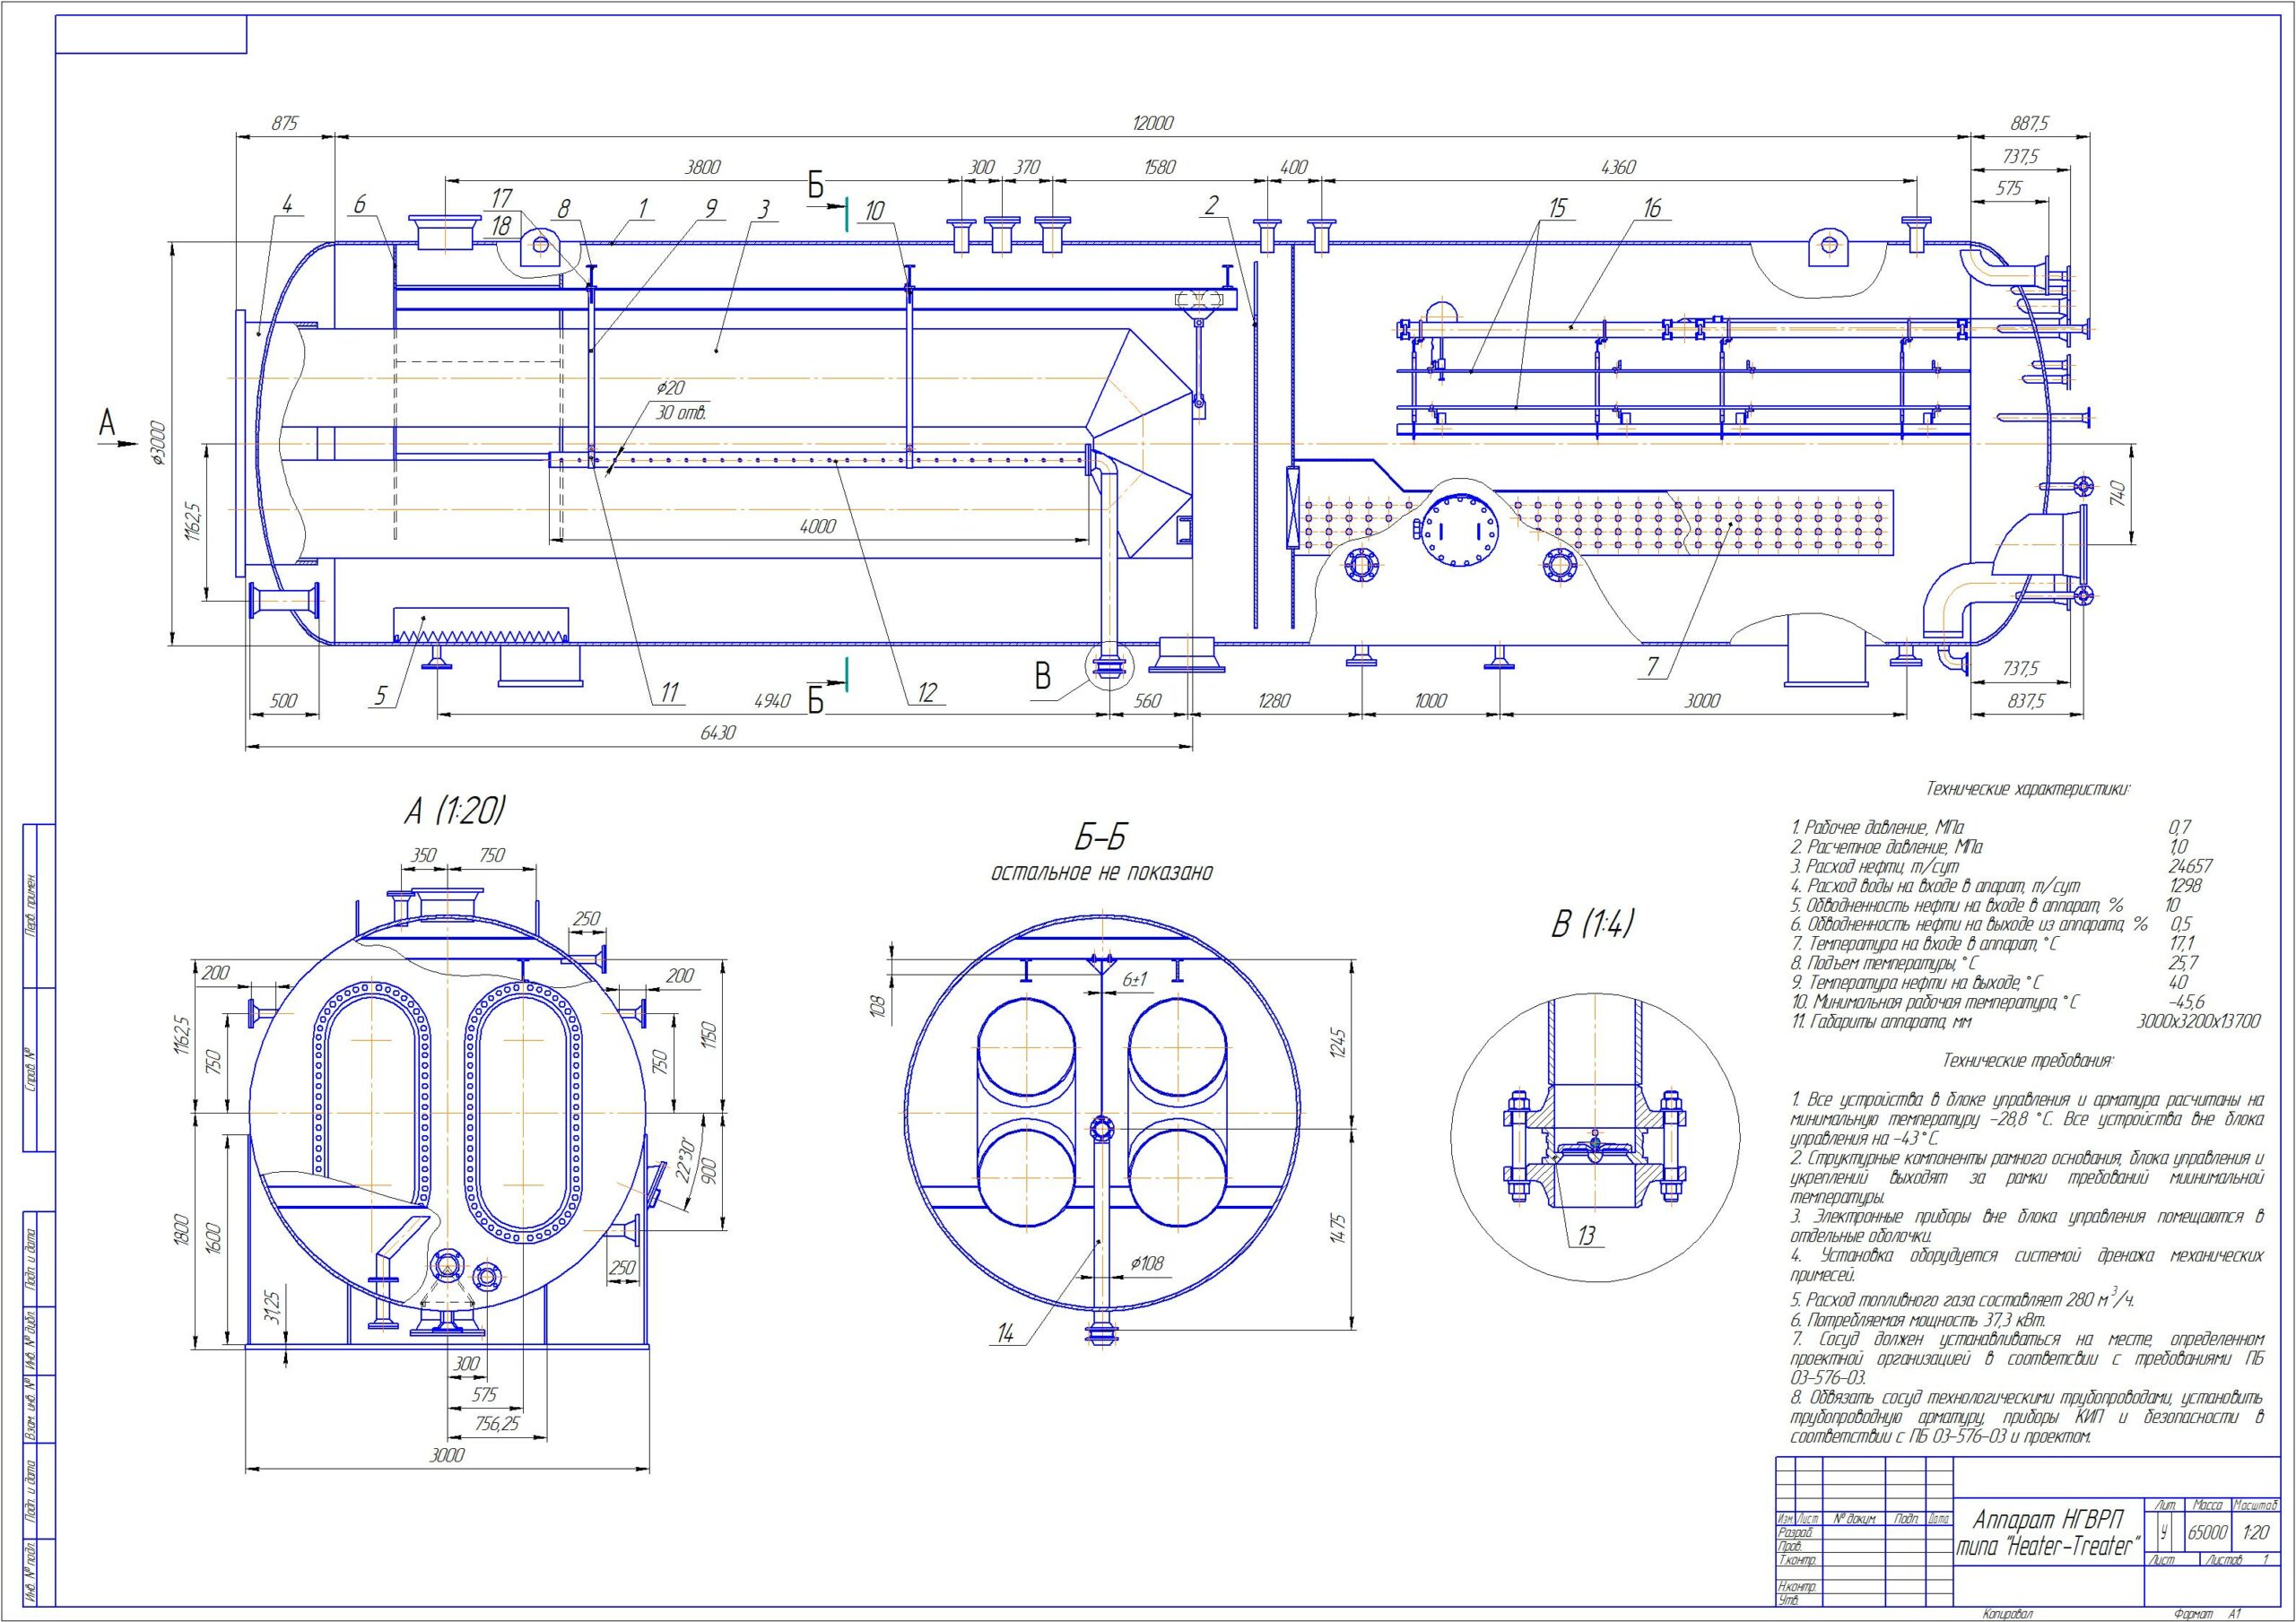Image resolution: width=2296 pixels, height=1622 pixels.
Task: Select the '4360' dimension value
Action: pyautogui.click(x=1617, y=167)
